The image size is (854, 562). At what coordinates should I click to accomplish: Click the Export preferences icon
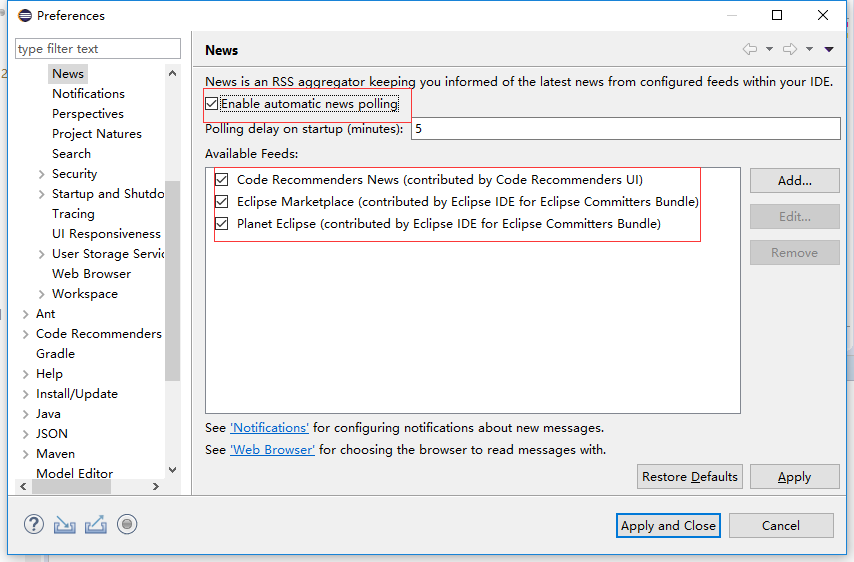pyautogui.click(x=96, y=524)
